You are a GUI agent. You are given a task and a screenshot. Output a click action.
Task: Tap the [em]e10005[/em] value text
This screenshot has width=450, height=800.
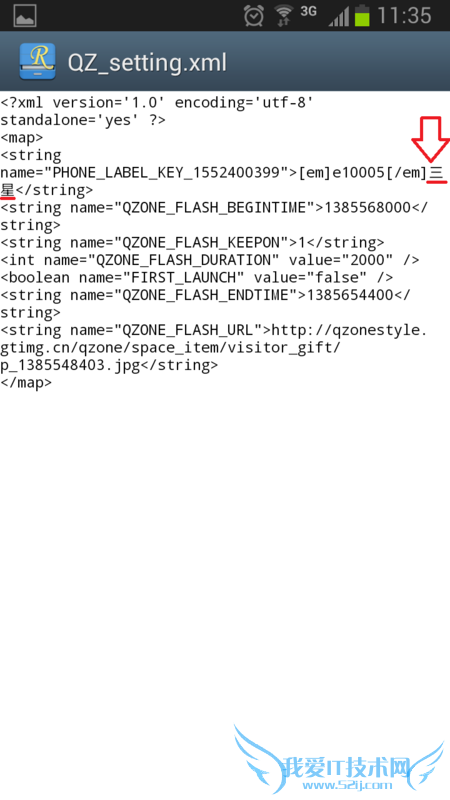362,173
